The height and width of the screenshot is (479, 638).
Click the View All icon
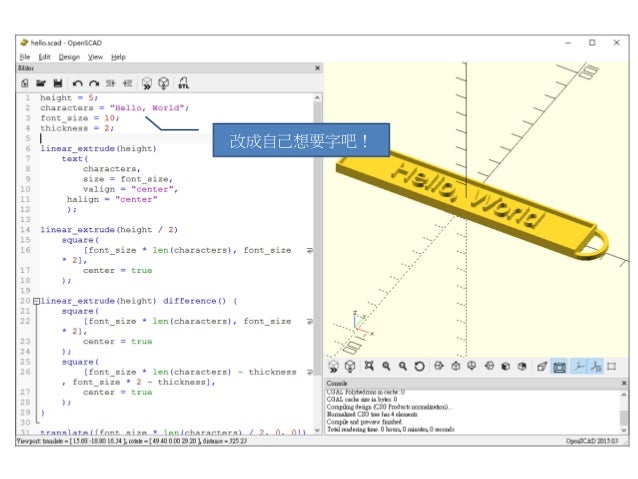coord(369,366)
